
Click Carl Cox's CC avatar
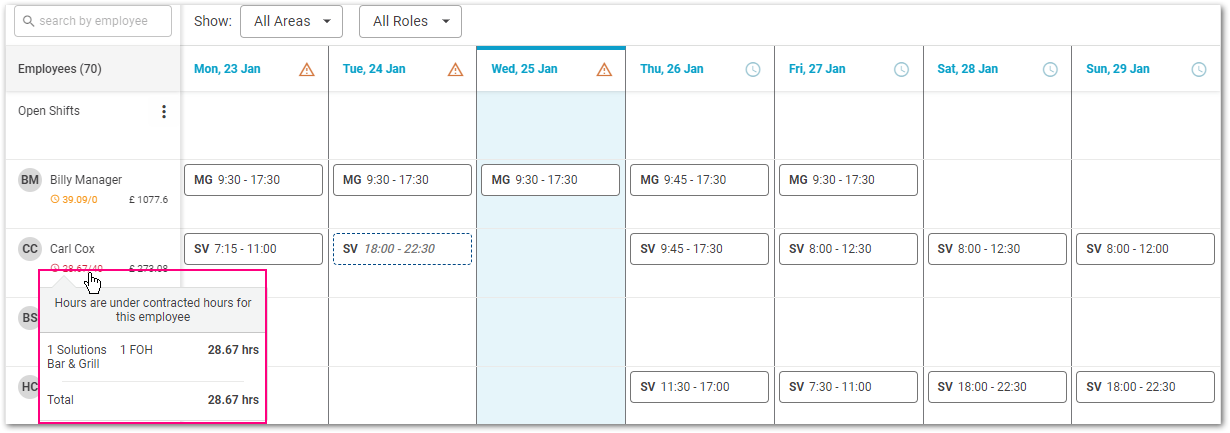(30, 249)
